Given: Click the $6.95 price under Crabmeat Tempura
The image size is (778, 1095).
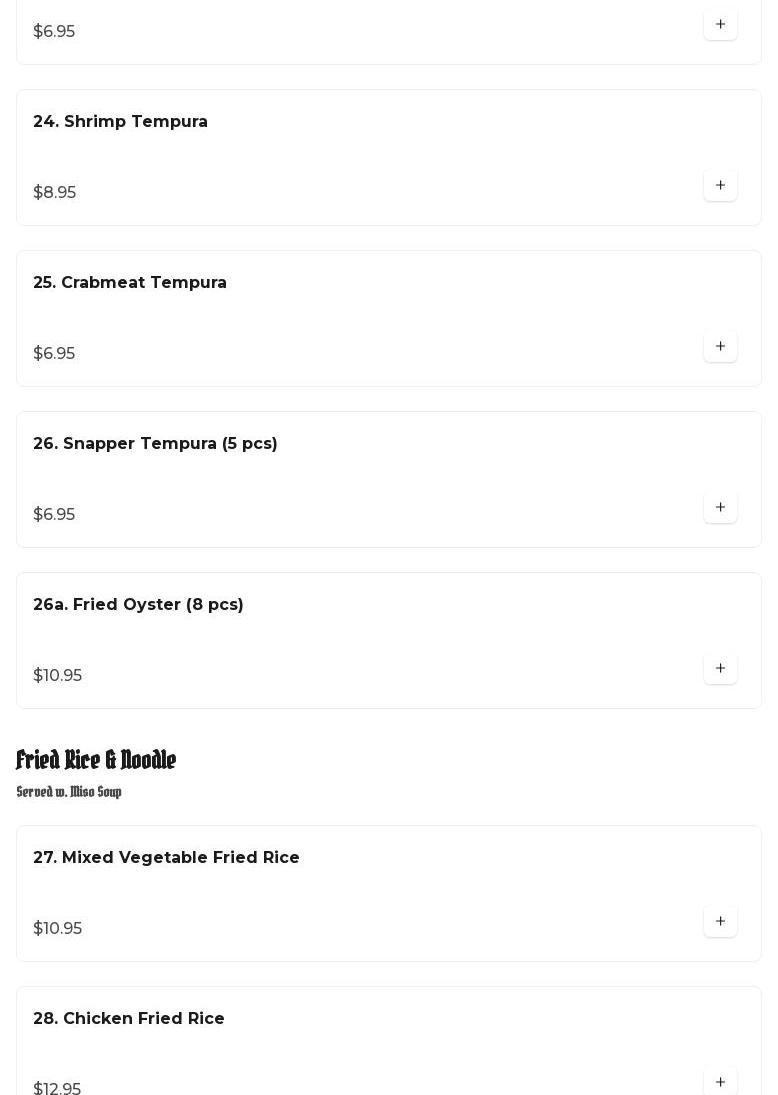Looking at the screenshot, I should pyautogui.click(x=54, y=353).
